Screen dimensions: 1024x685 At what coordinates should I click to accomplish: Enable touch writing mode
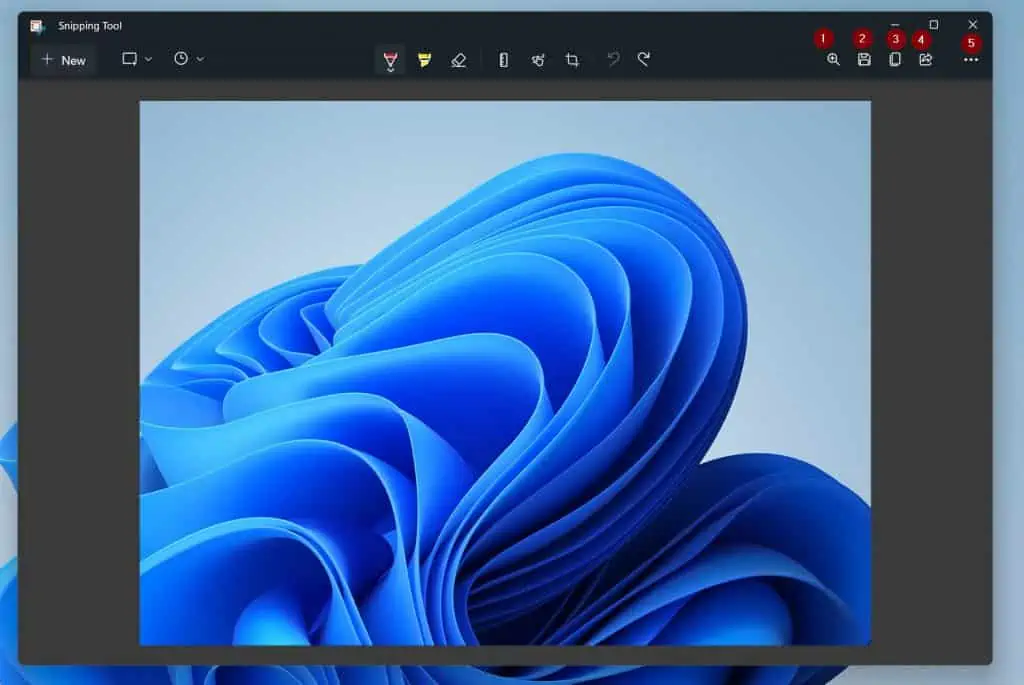[538, 60]
